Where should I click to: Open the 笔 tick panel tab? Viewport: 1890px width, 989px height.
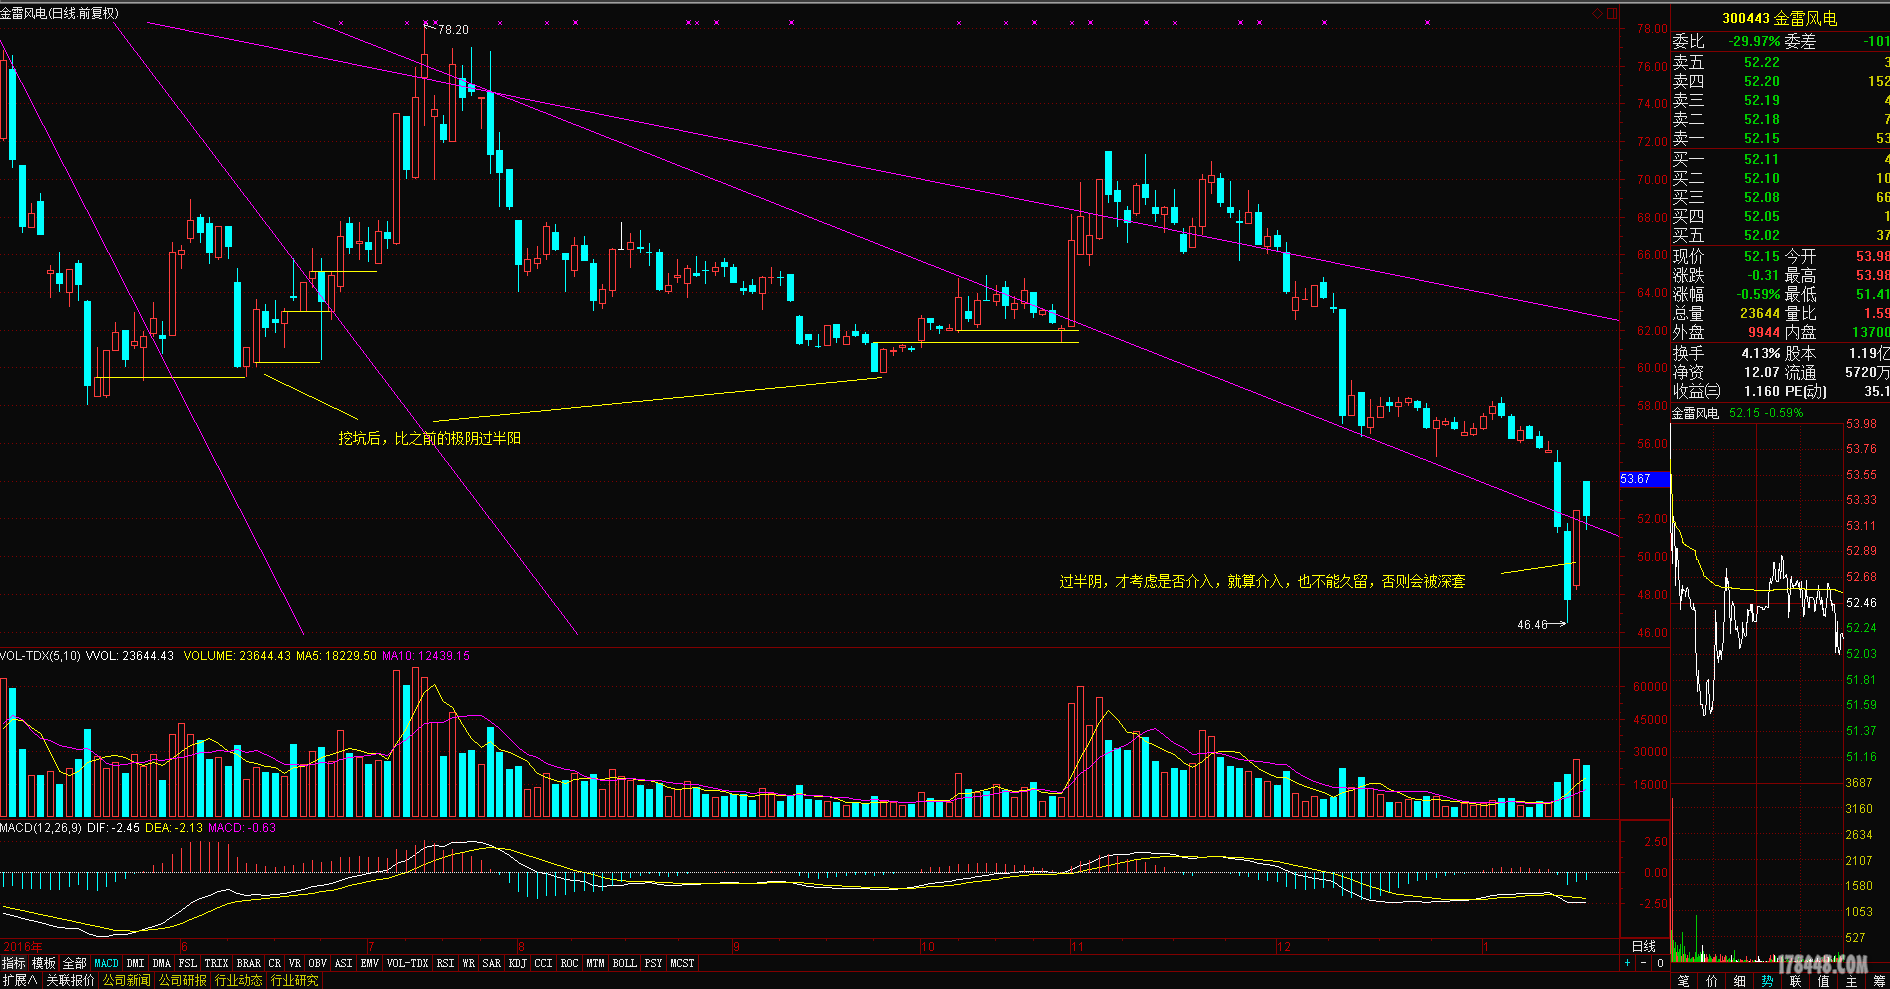click(x=1684, y=981)
